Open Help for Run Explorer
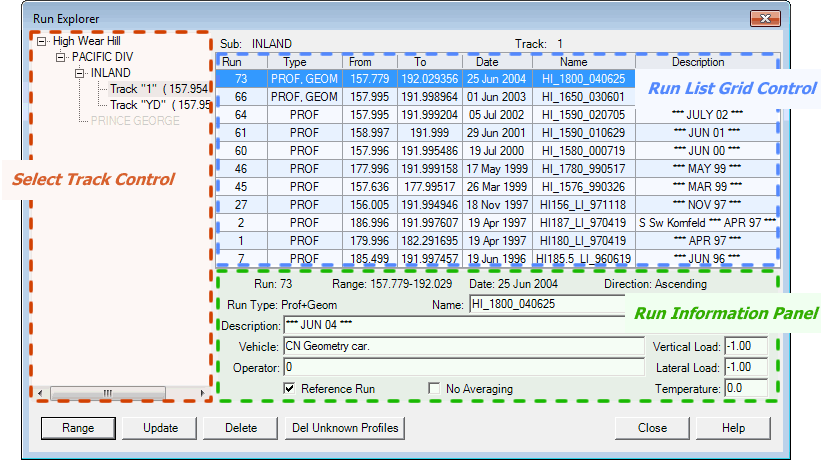The width and height of the screenshot is (821, 460). [733, 428]
